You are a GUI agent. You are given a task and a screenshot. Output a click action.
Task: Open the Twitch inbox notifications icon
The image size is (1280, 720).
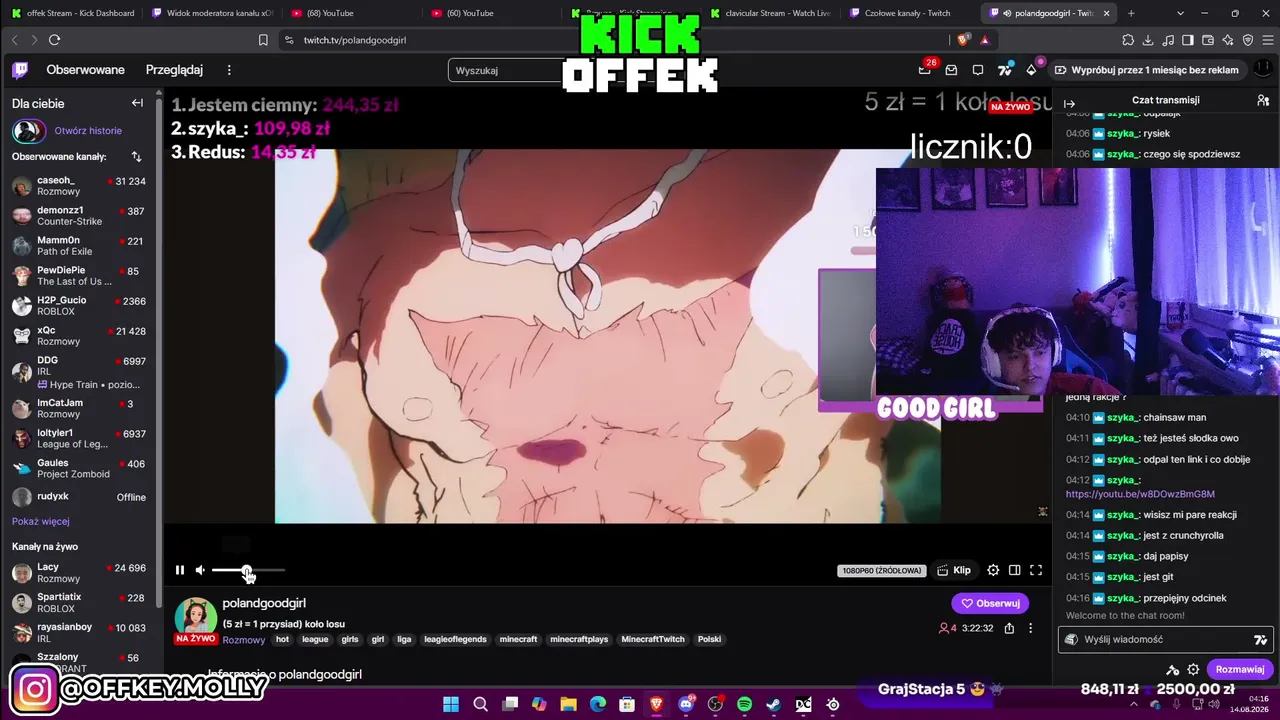[x=951, y=70]
